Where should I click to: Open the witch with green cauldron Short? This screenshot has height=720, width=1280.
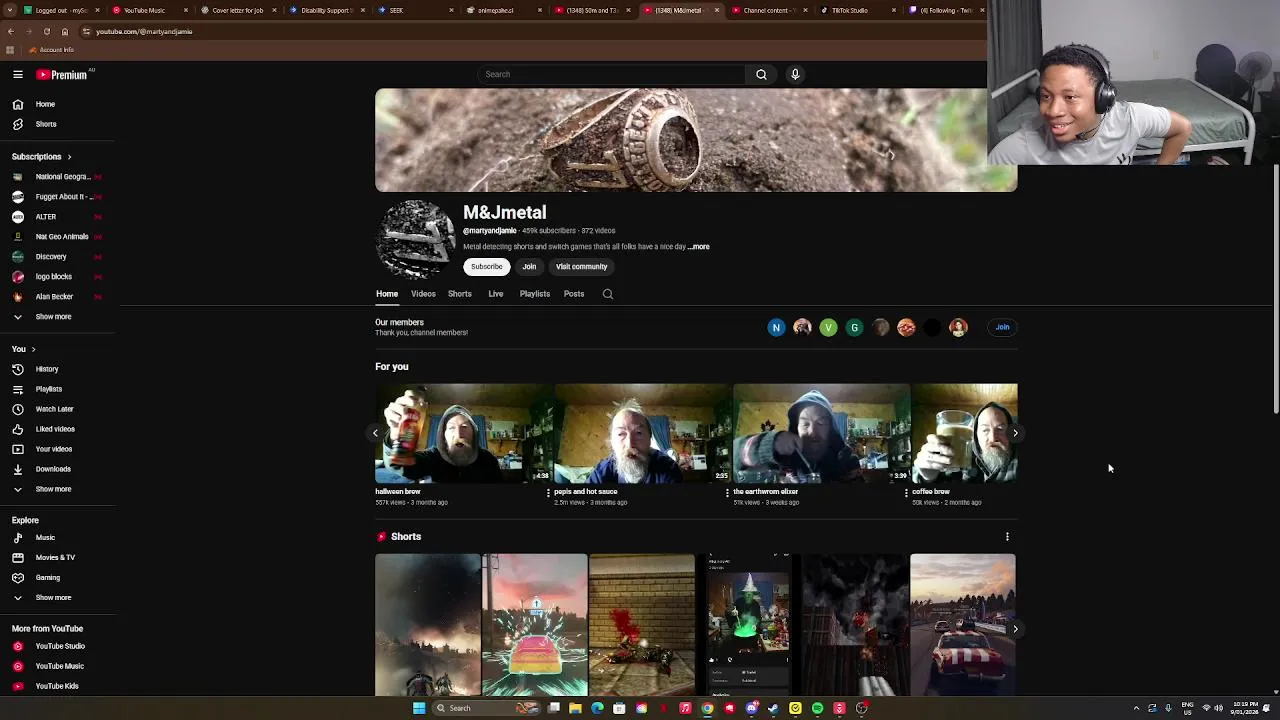tap(749, 625)
